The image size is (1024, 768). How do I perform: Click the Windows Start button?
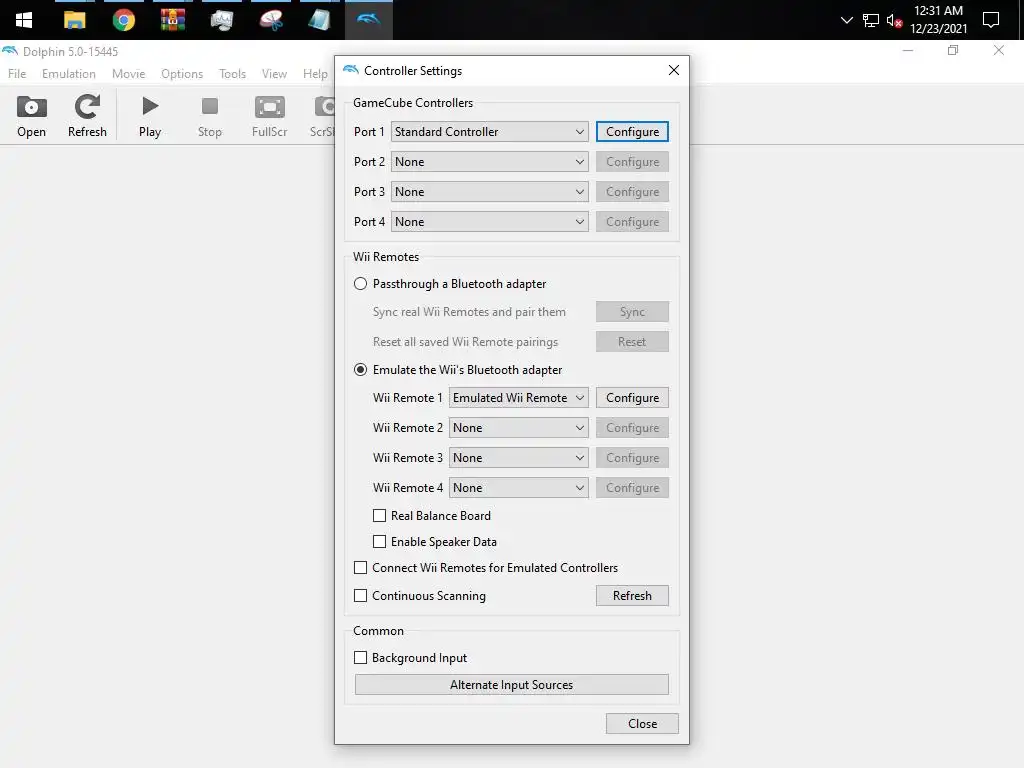pyautogui.click(x=24, y=20)
